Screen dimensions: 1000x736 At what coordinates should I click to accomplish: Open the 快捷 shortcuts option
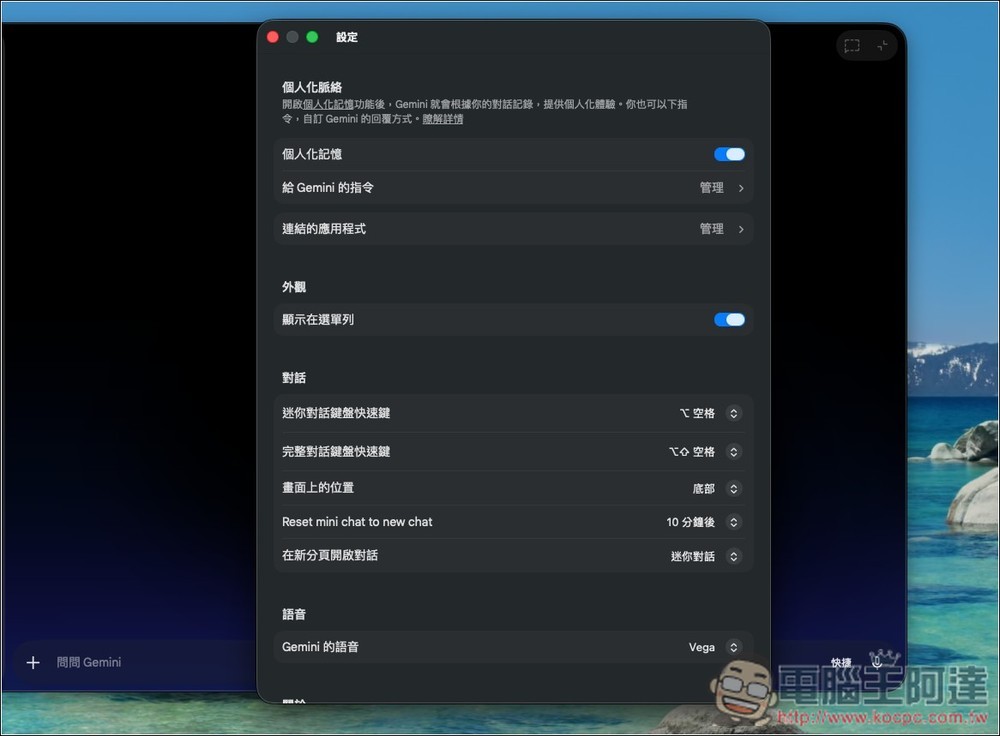840,662
